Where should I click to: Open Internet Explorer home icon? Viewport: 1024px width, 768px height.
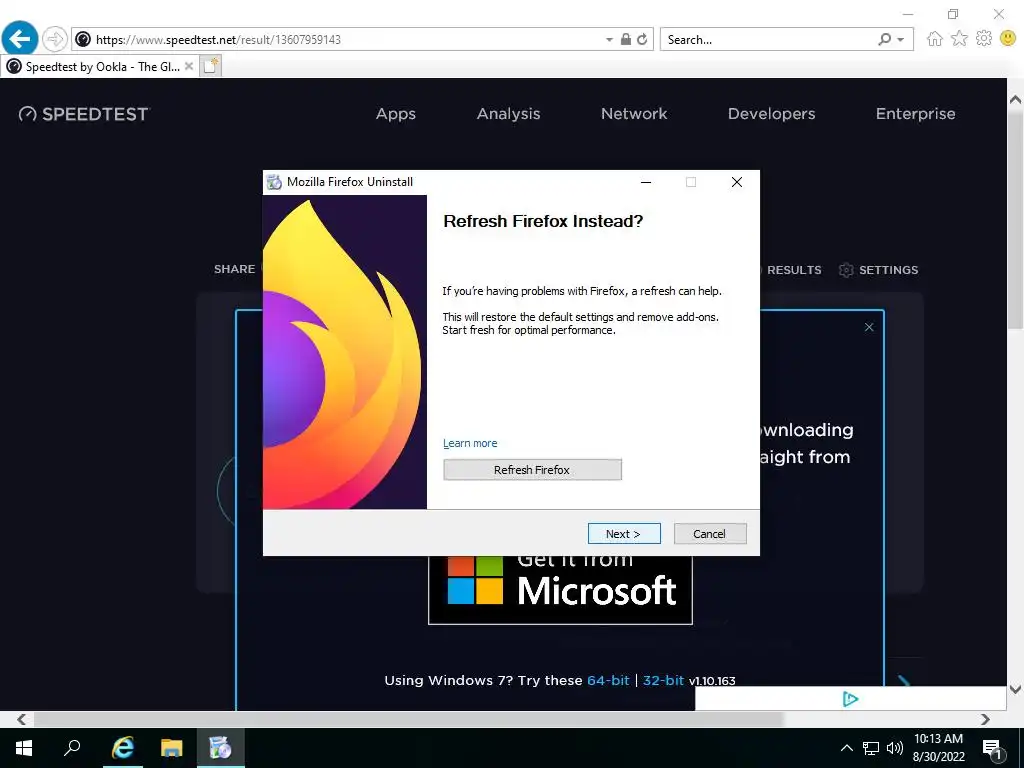click(x=935, y=39)
